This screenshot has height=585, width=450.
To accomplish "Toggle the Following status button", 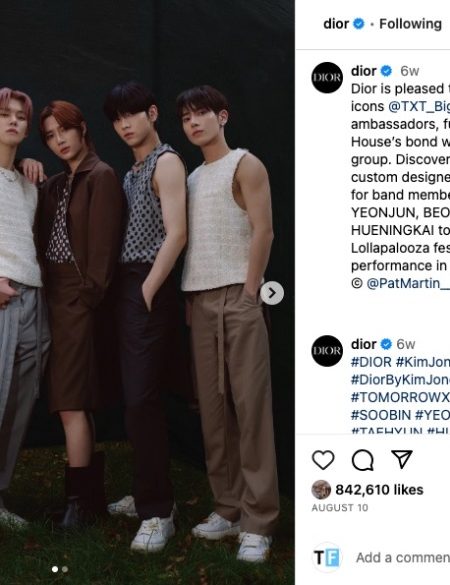I will coord(410,24).
